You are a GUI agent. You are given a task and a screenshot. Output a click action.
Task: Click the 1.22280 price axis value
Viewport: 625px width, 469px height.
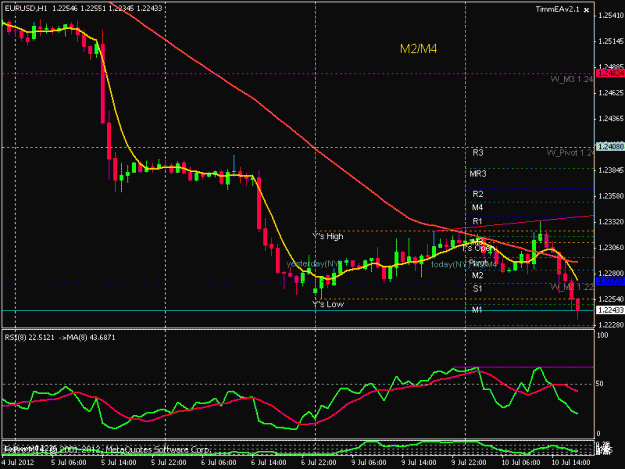pyautogui.click(x=611, y=325)
